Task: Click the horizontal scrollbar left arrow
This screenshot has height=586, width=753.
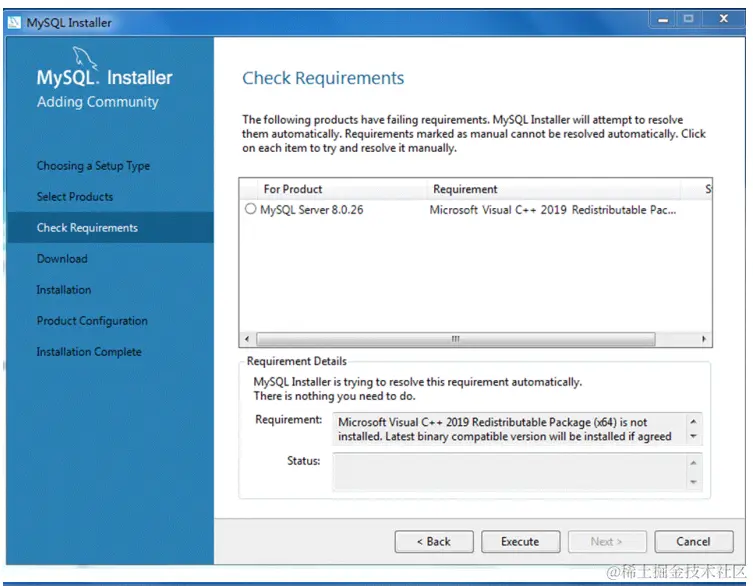Action: tap(247, 339)
